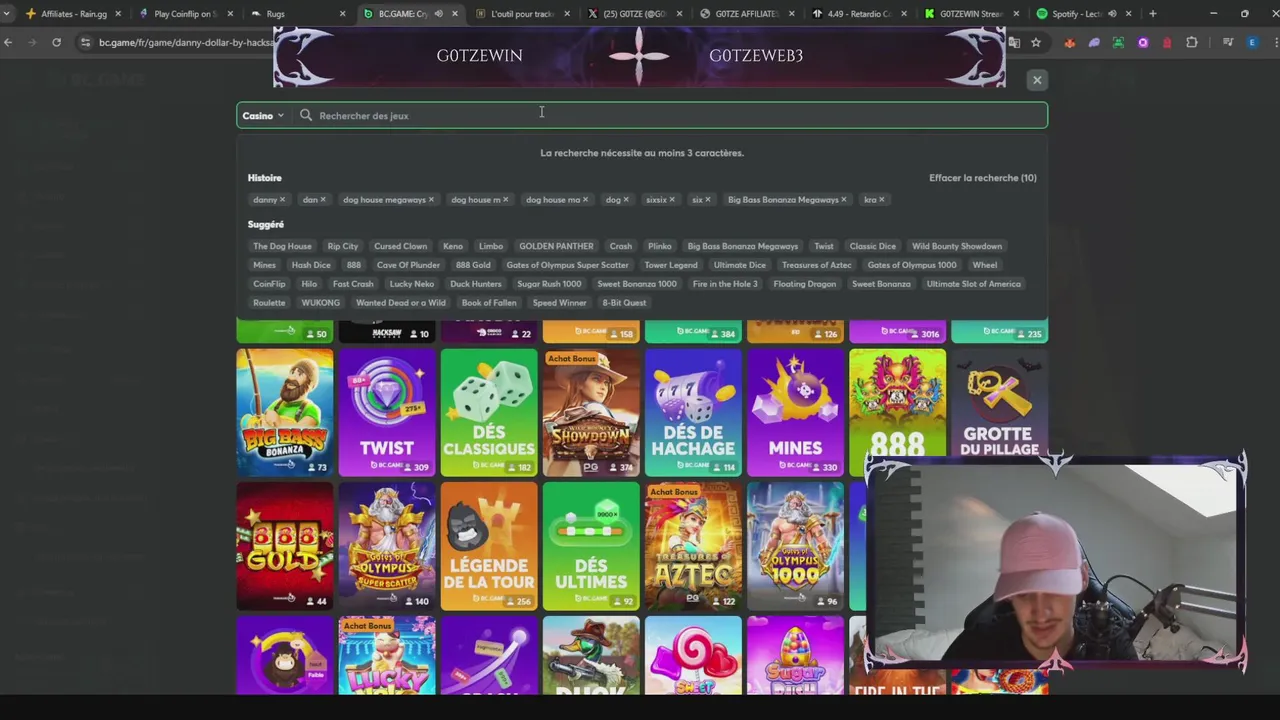Open Légende de la Tour thumbnail
The height and width of the screenshot is (720, 1280).
(x=489, y=546)
